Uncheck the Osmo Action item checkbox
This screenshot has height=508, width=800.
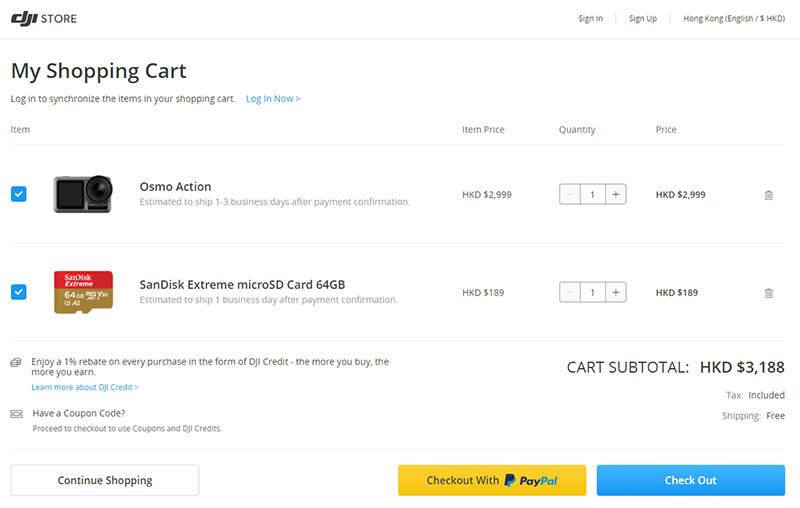click(19, 194)
